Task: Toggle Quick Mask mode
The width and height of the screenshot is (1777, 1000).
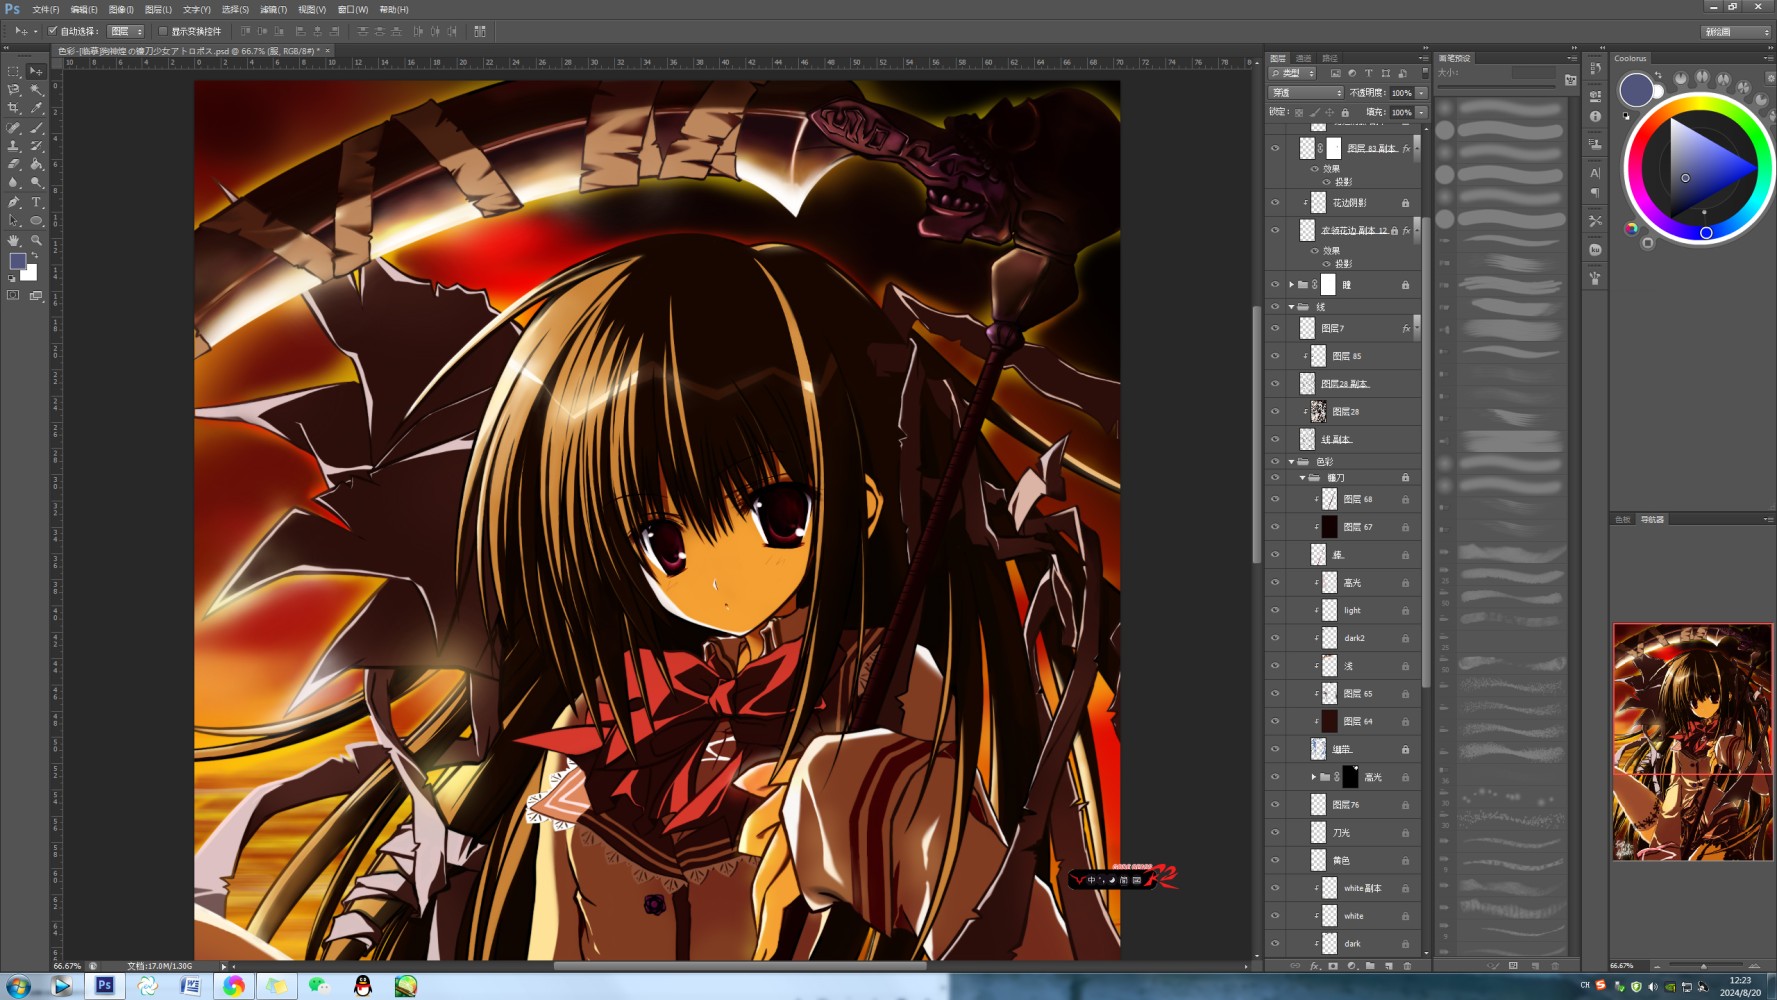Action: coord(13,295)
